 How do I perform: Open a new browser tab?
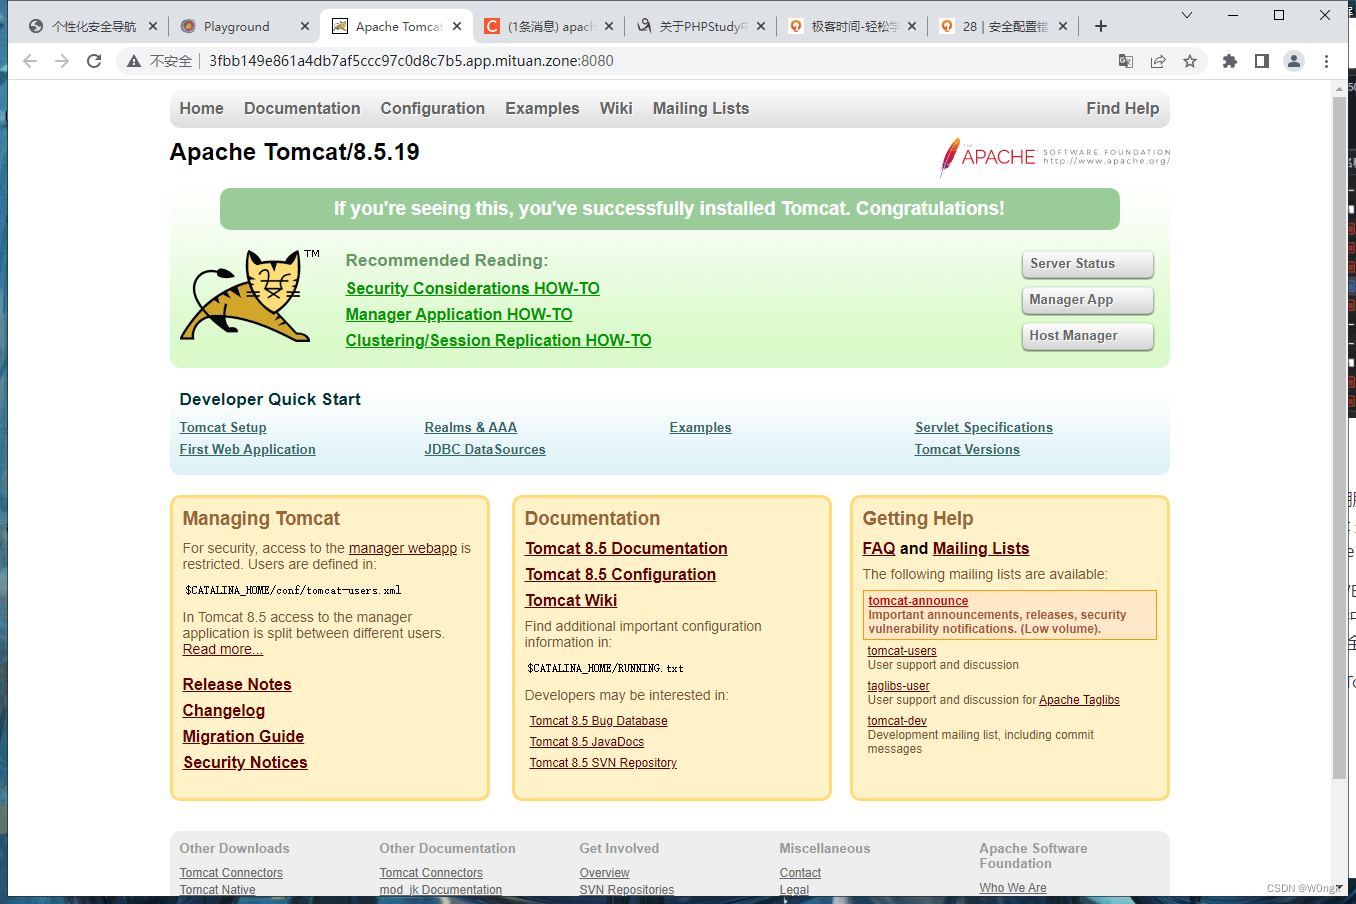click(x=1101, y=26)
